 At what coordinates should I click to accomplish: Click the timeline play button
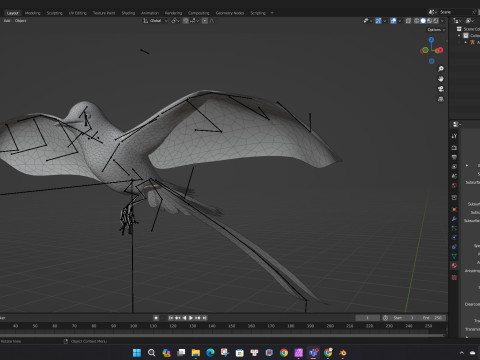coord(191,318)
